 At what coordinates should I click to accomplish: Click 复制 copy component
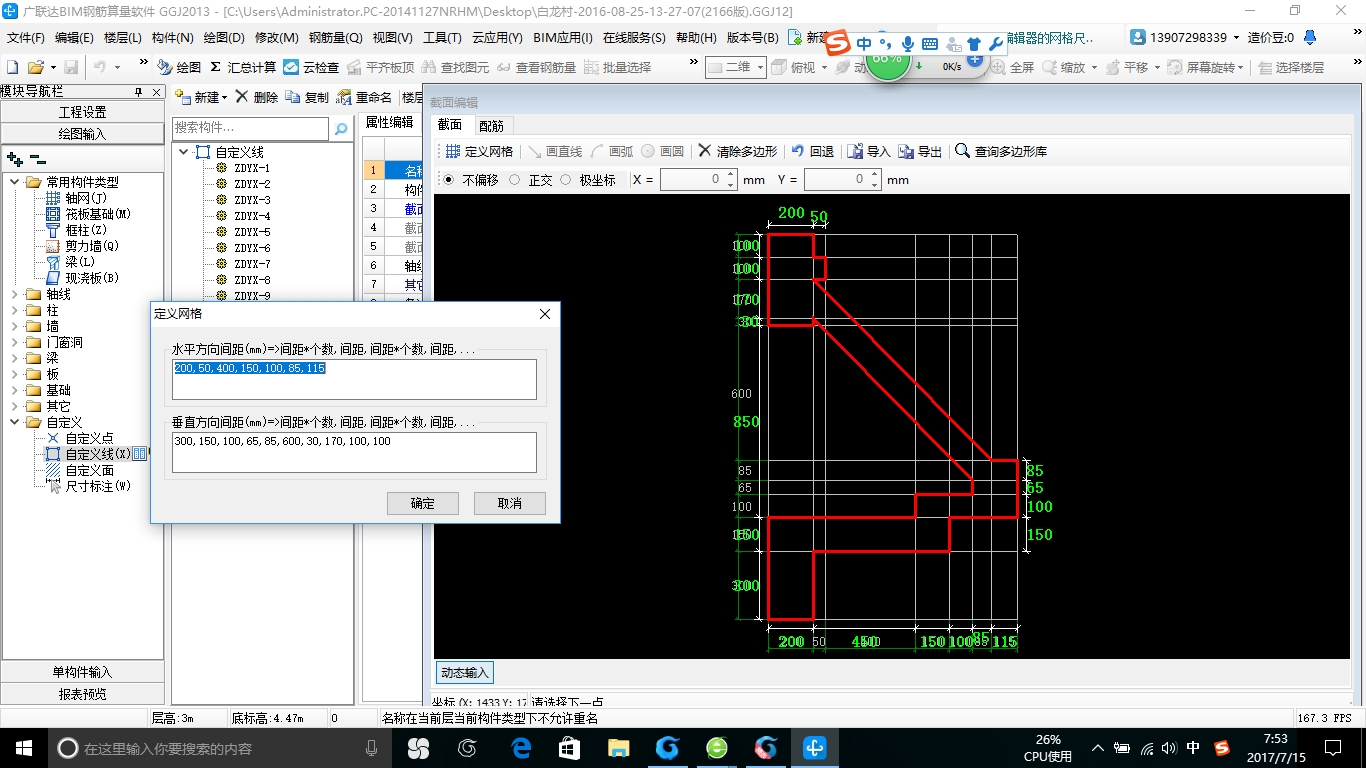pyautogui.click(x=307, y=97)
